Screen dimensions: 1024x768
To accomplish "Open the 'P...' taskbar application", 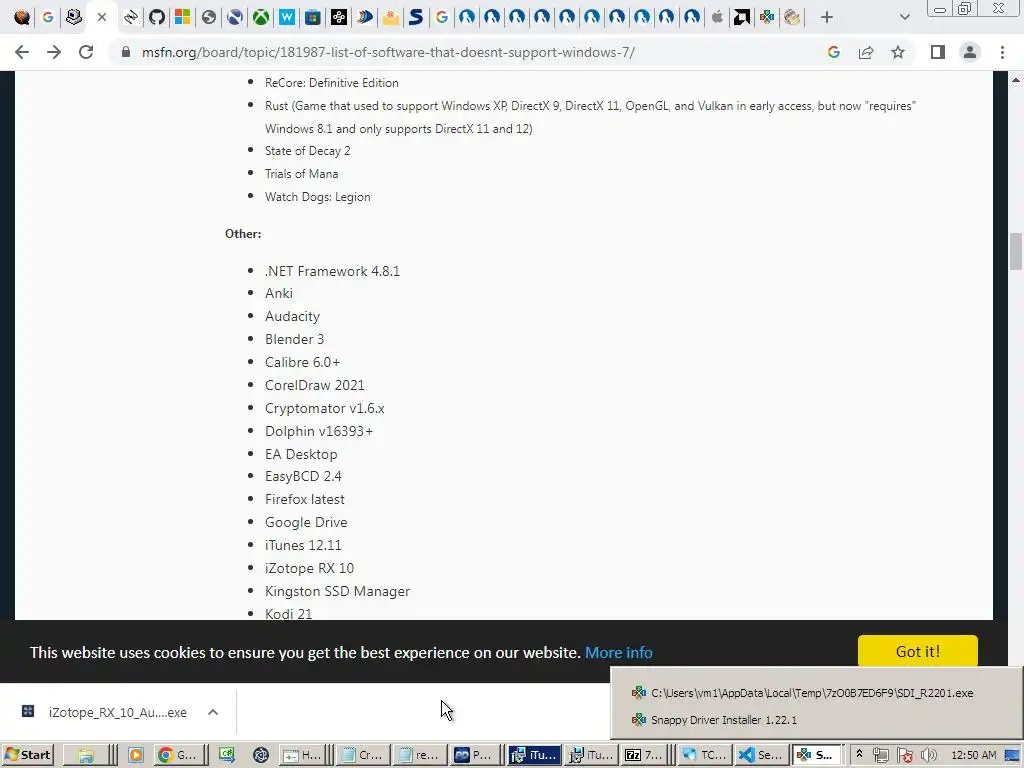I will pyautogui.click(x=475, y=755).
